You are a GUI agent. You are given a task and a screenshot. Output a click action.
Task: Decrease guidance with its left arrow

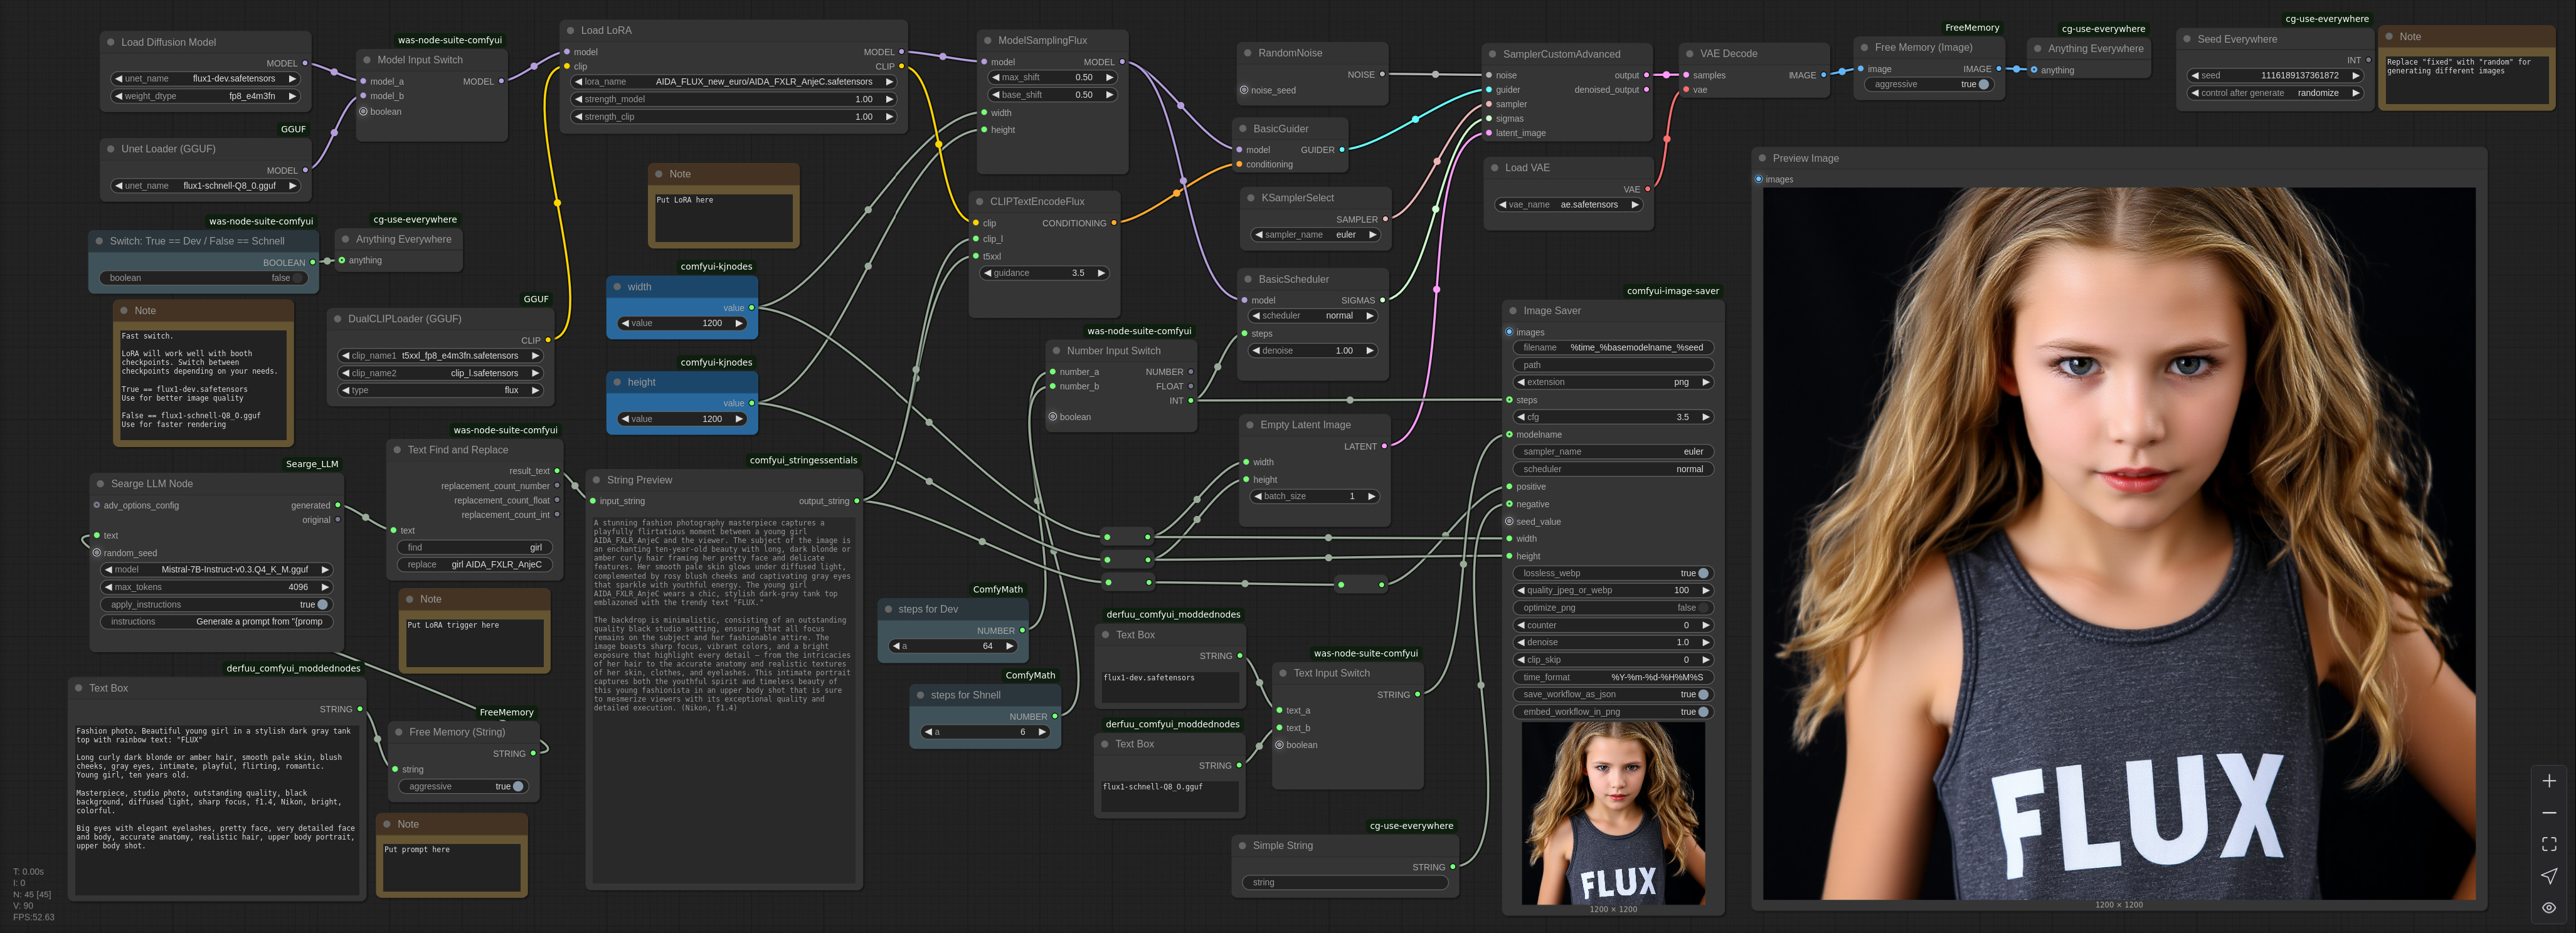[988, 273]
